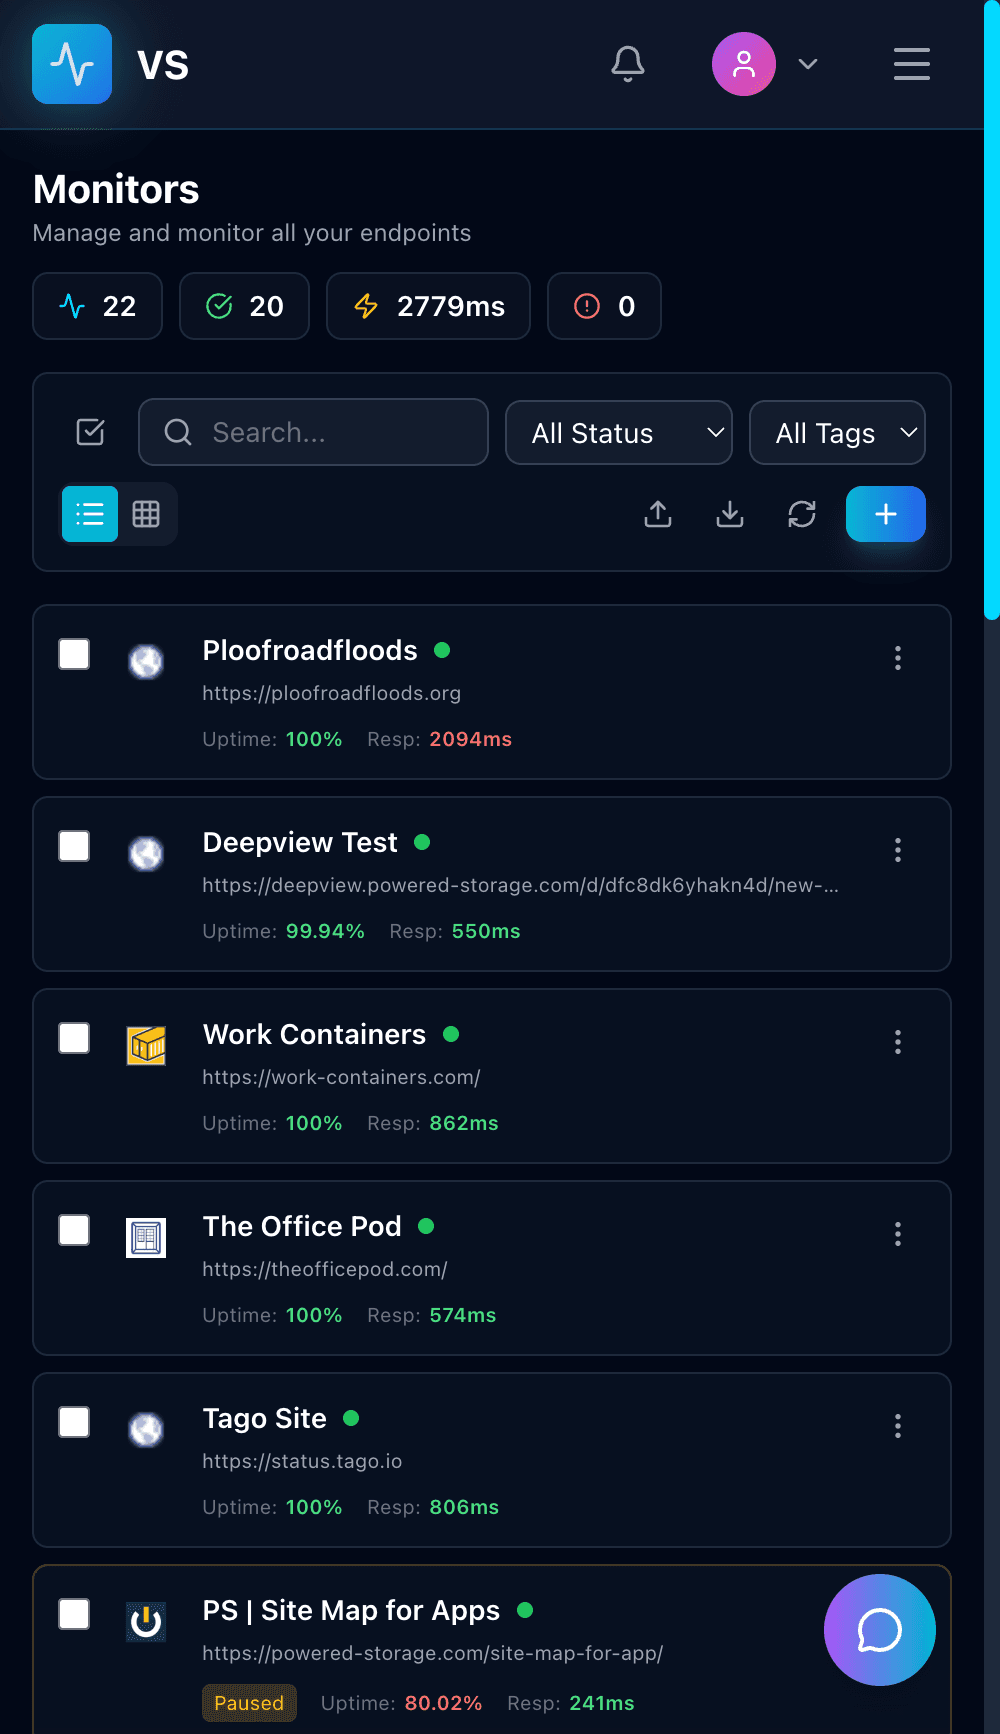
Task: Focus the Search monitors field
Action: click(x=314, y=432)
